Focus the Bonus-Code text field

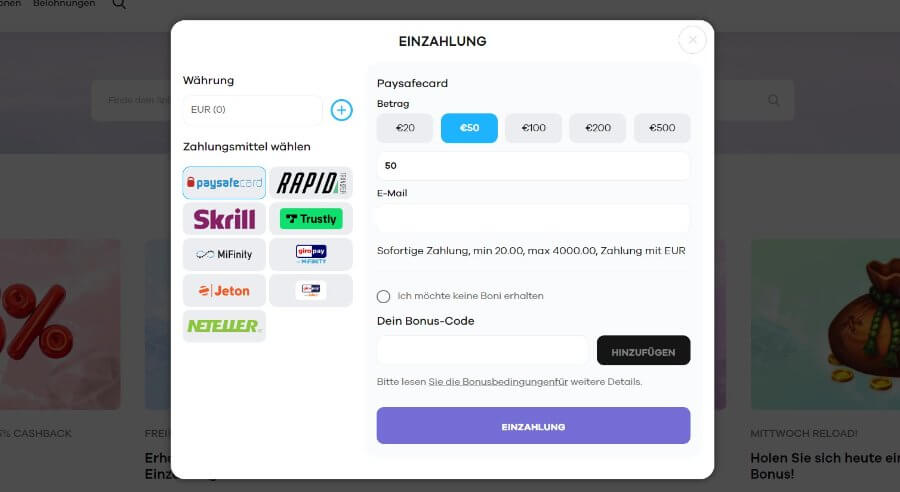click(483, 350)
